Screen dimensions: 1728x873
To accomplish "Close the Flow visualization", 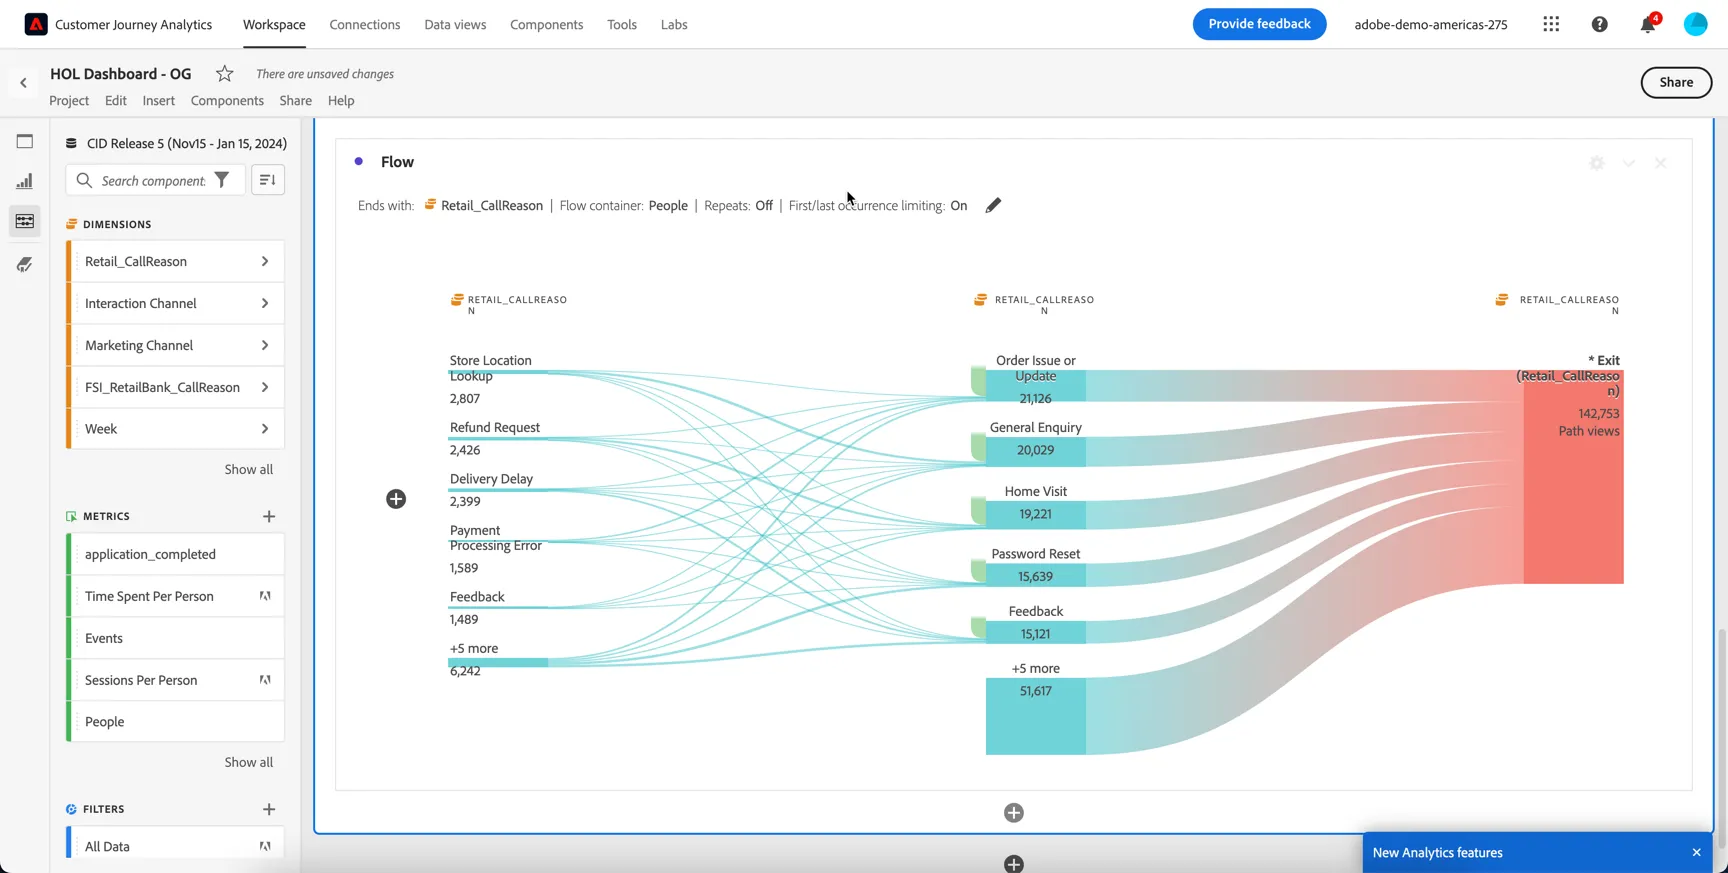I will tap(1661, 163).
